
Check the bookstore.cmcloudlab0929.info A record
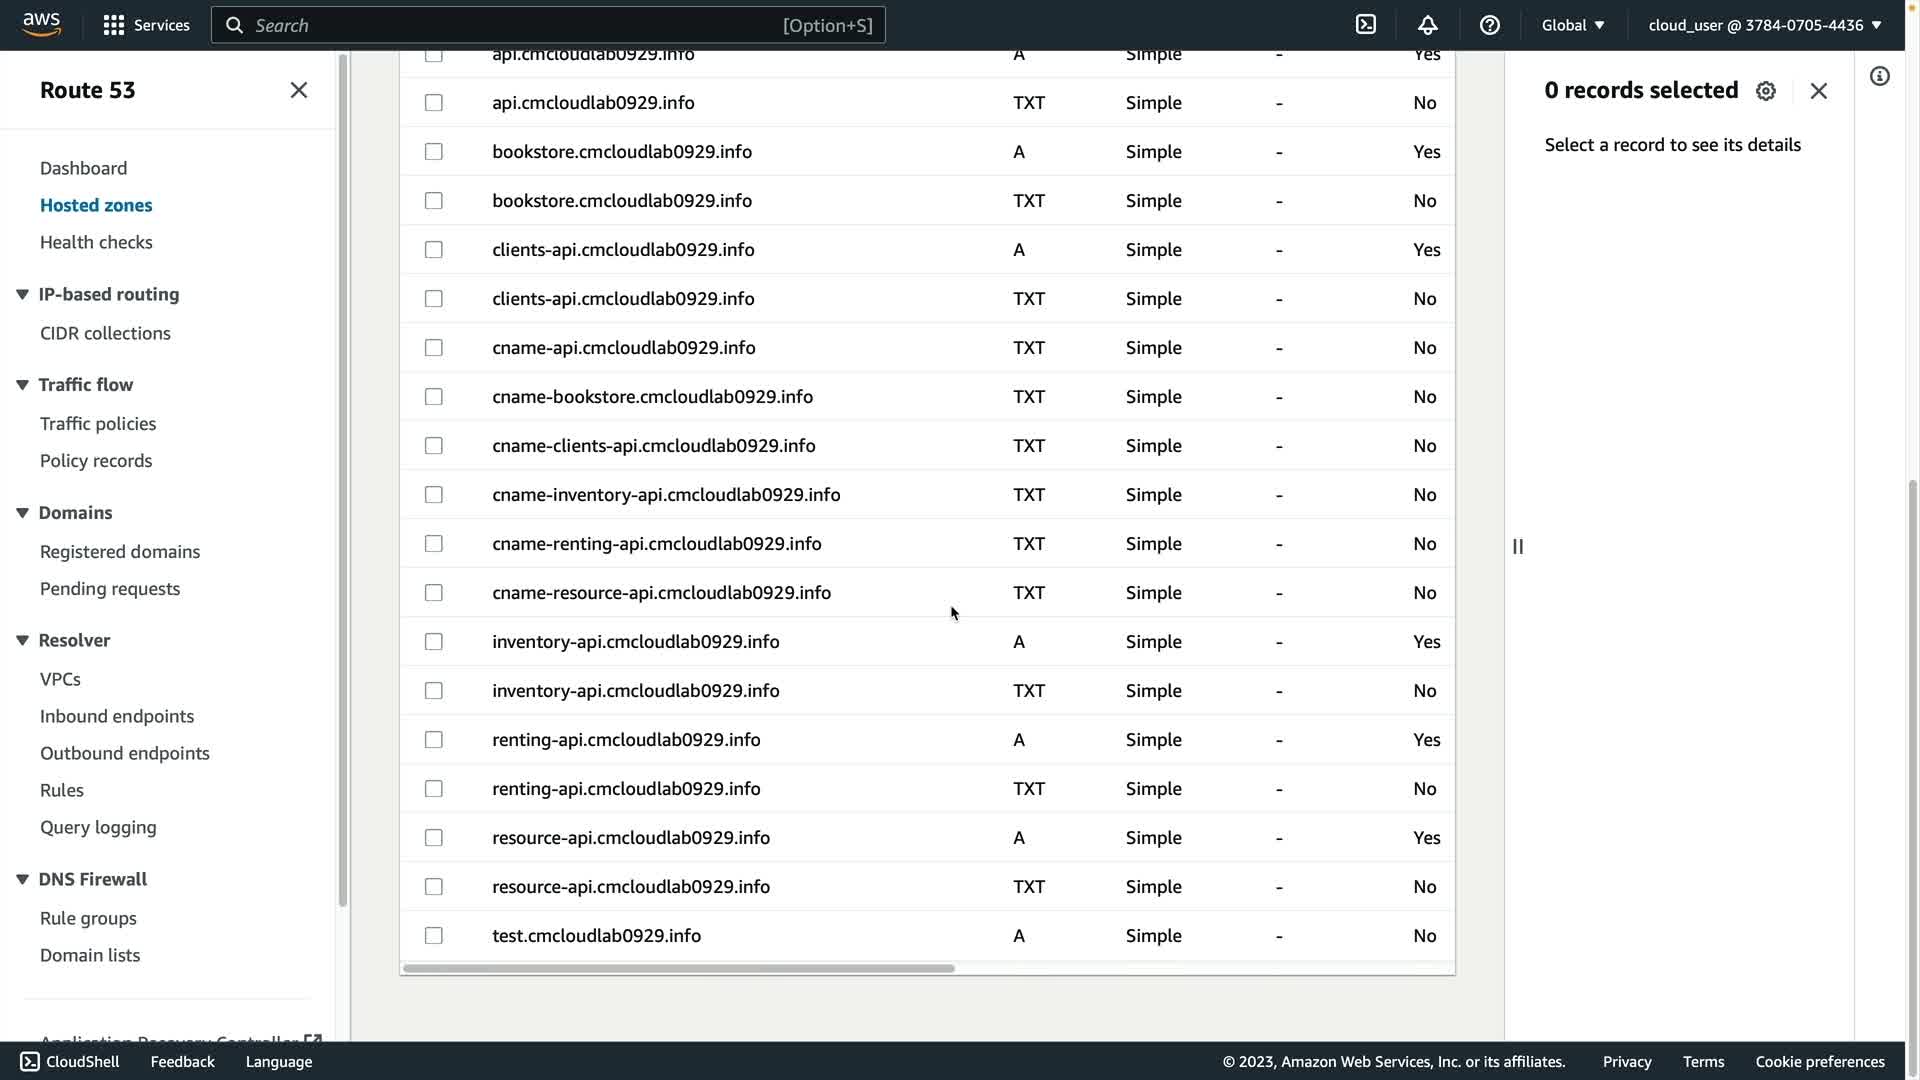(x=434, y=152)
